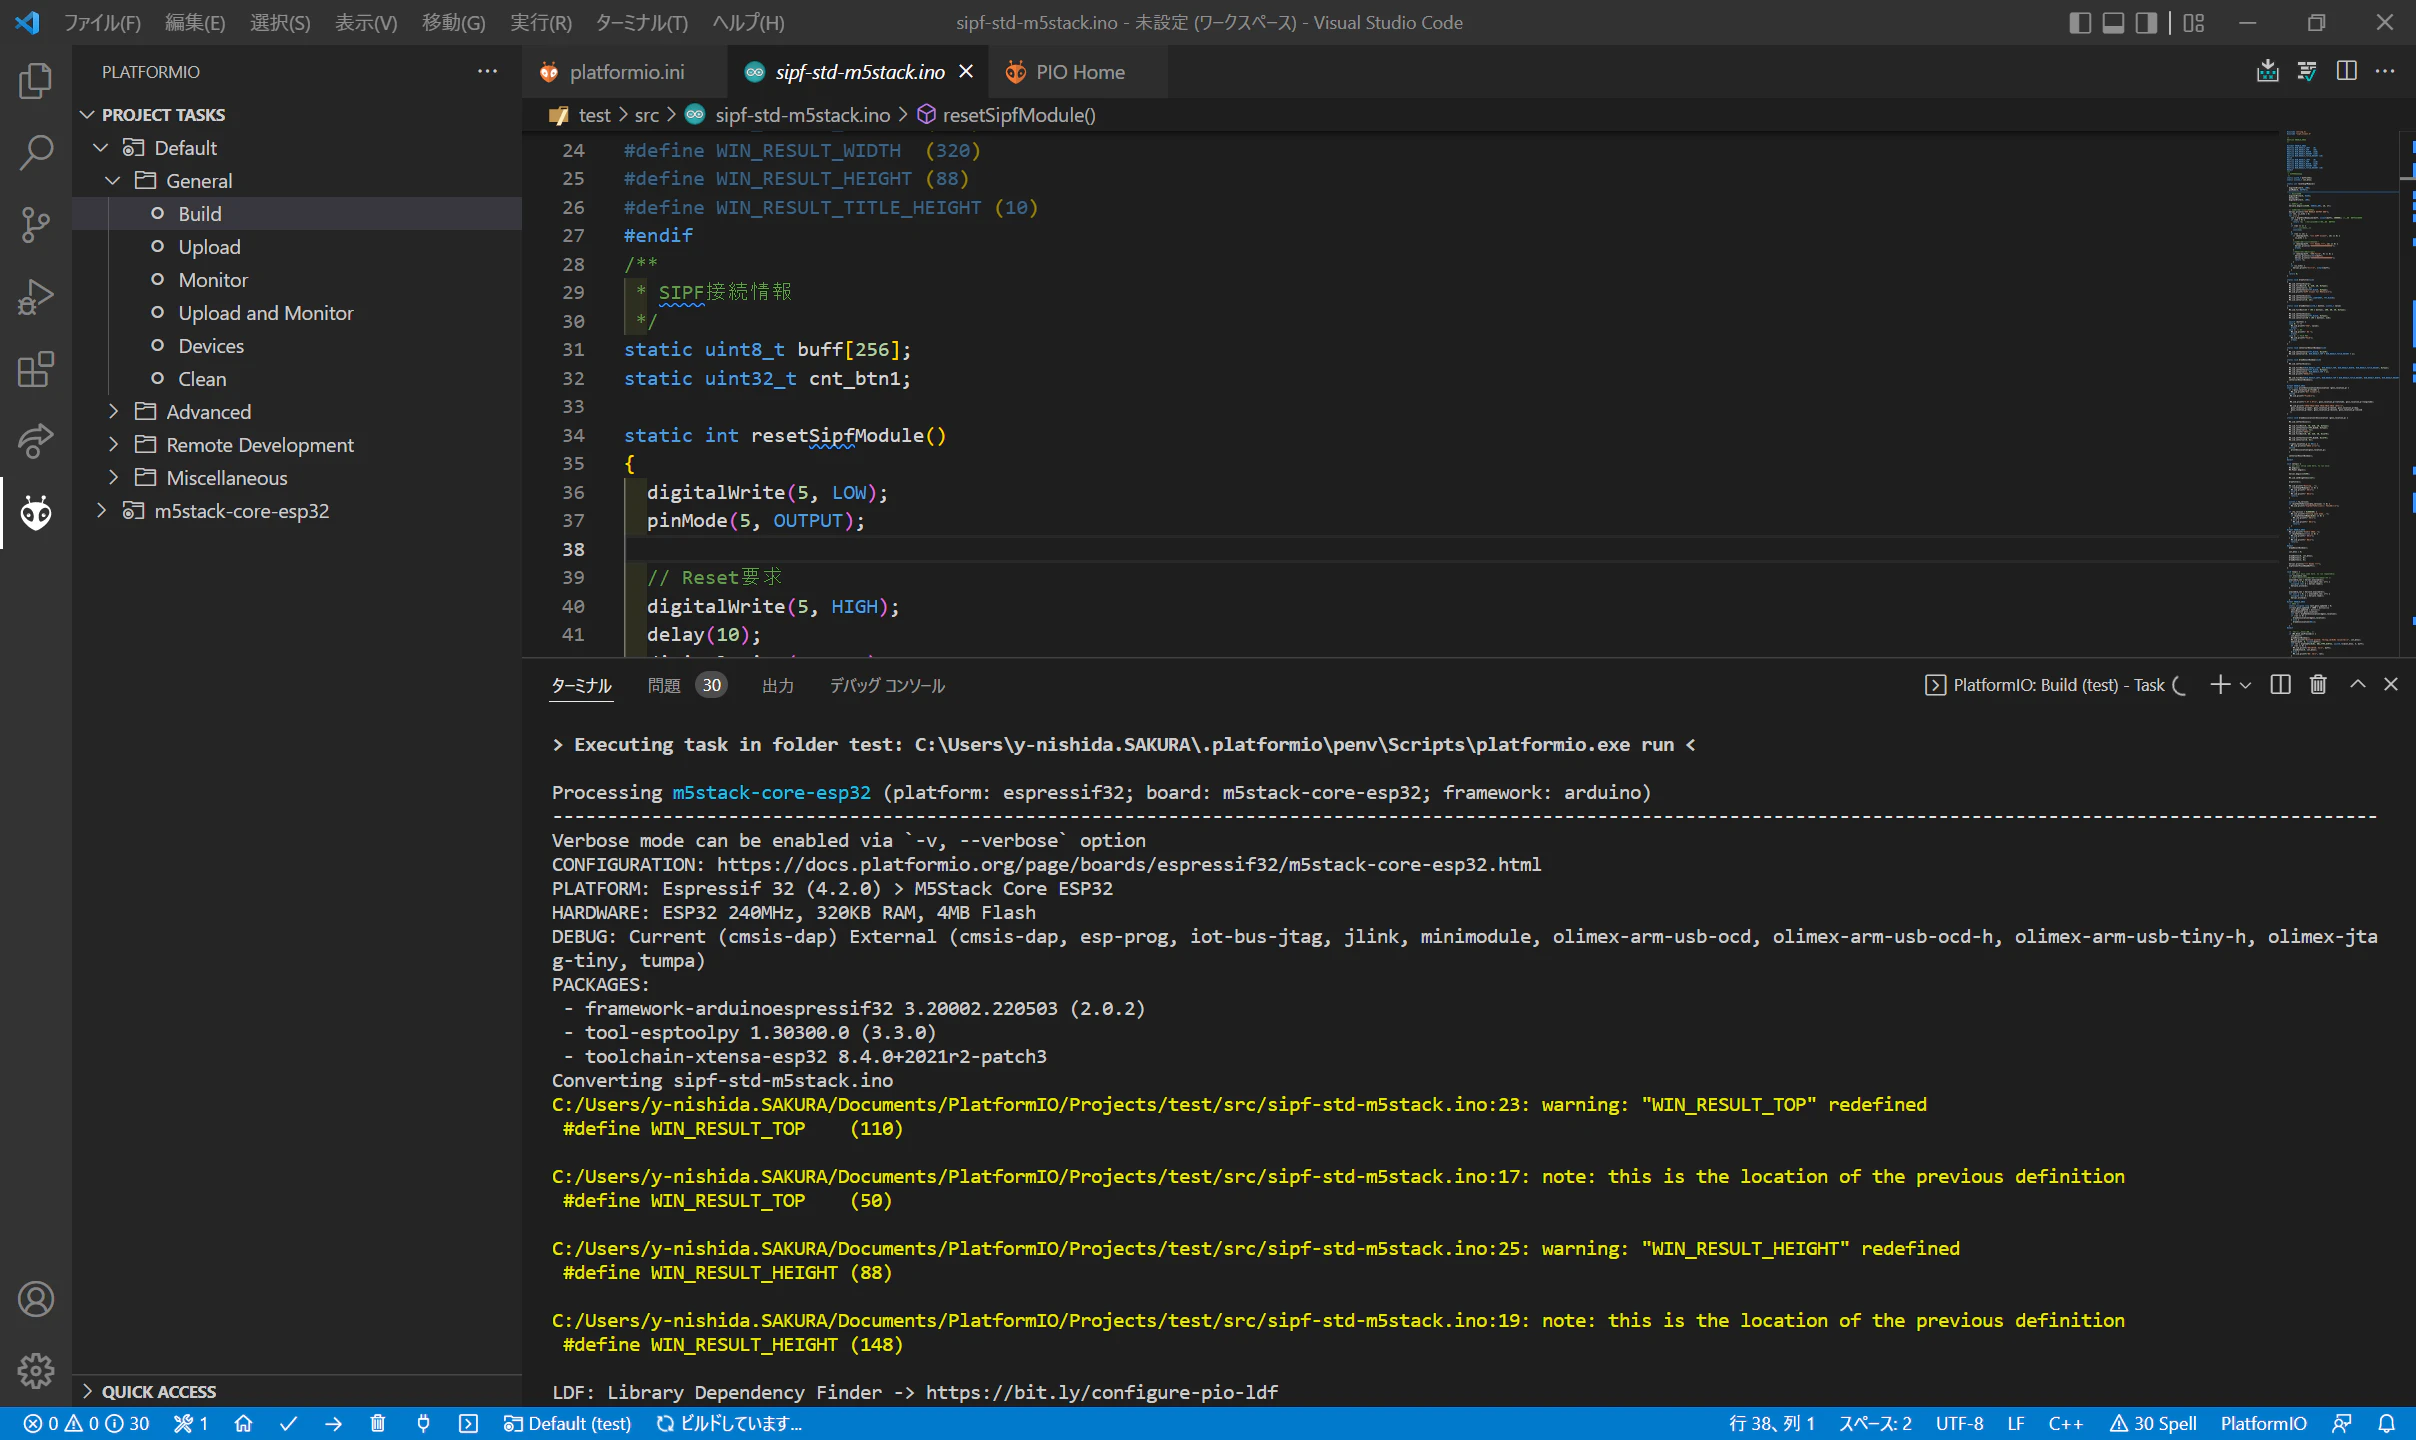Open PlatformIO terminal icon in status bar
2416x1440 pixels.
(x=468, y=1423)
